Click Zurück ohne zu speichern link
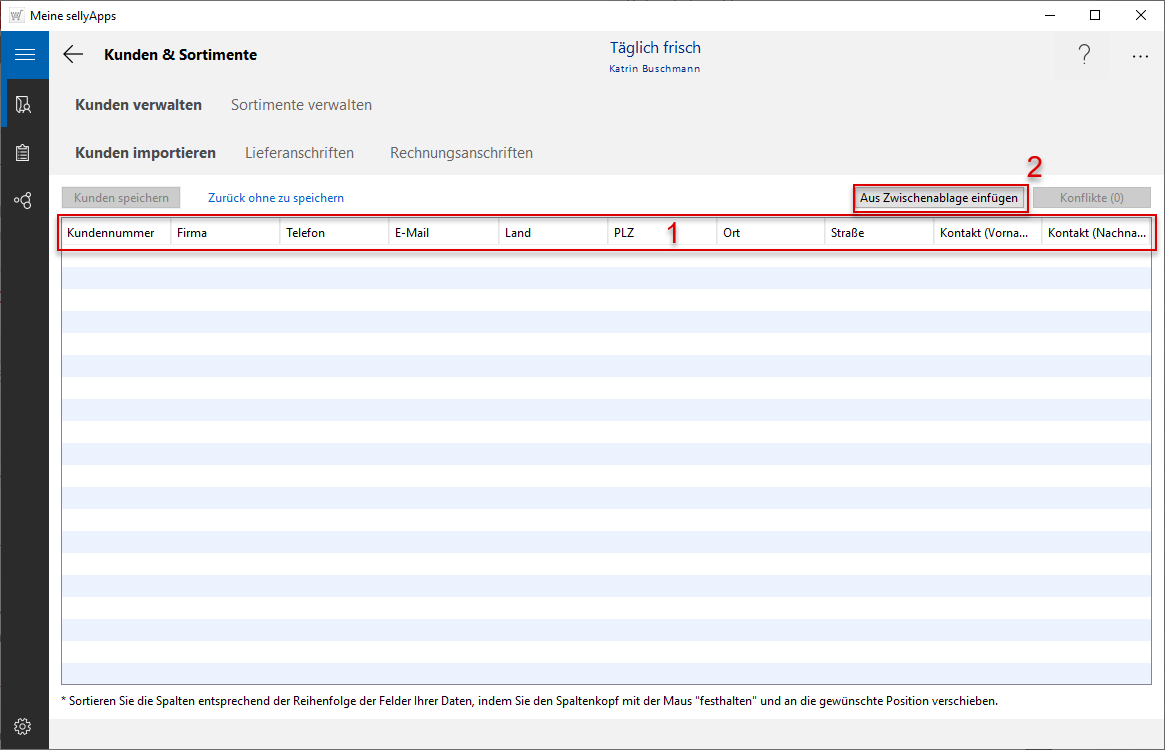 point(276,198)
